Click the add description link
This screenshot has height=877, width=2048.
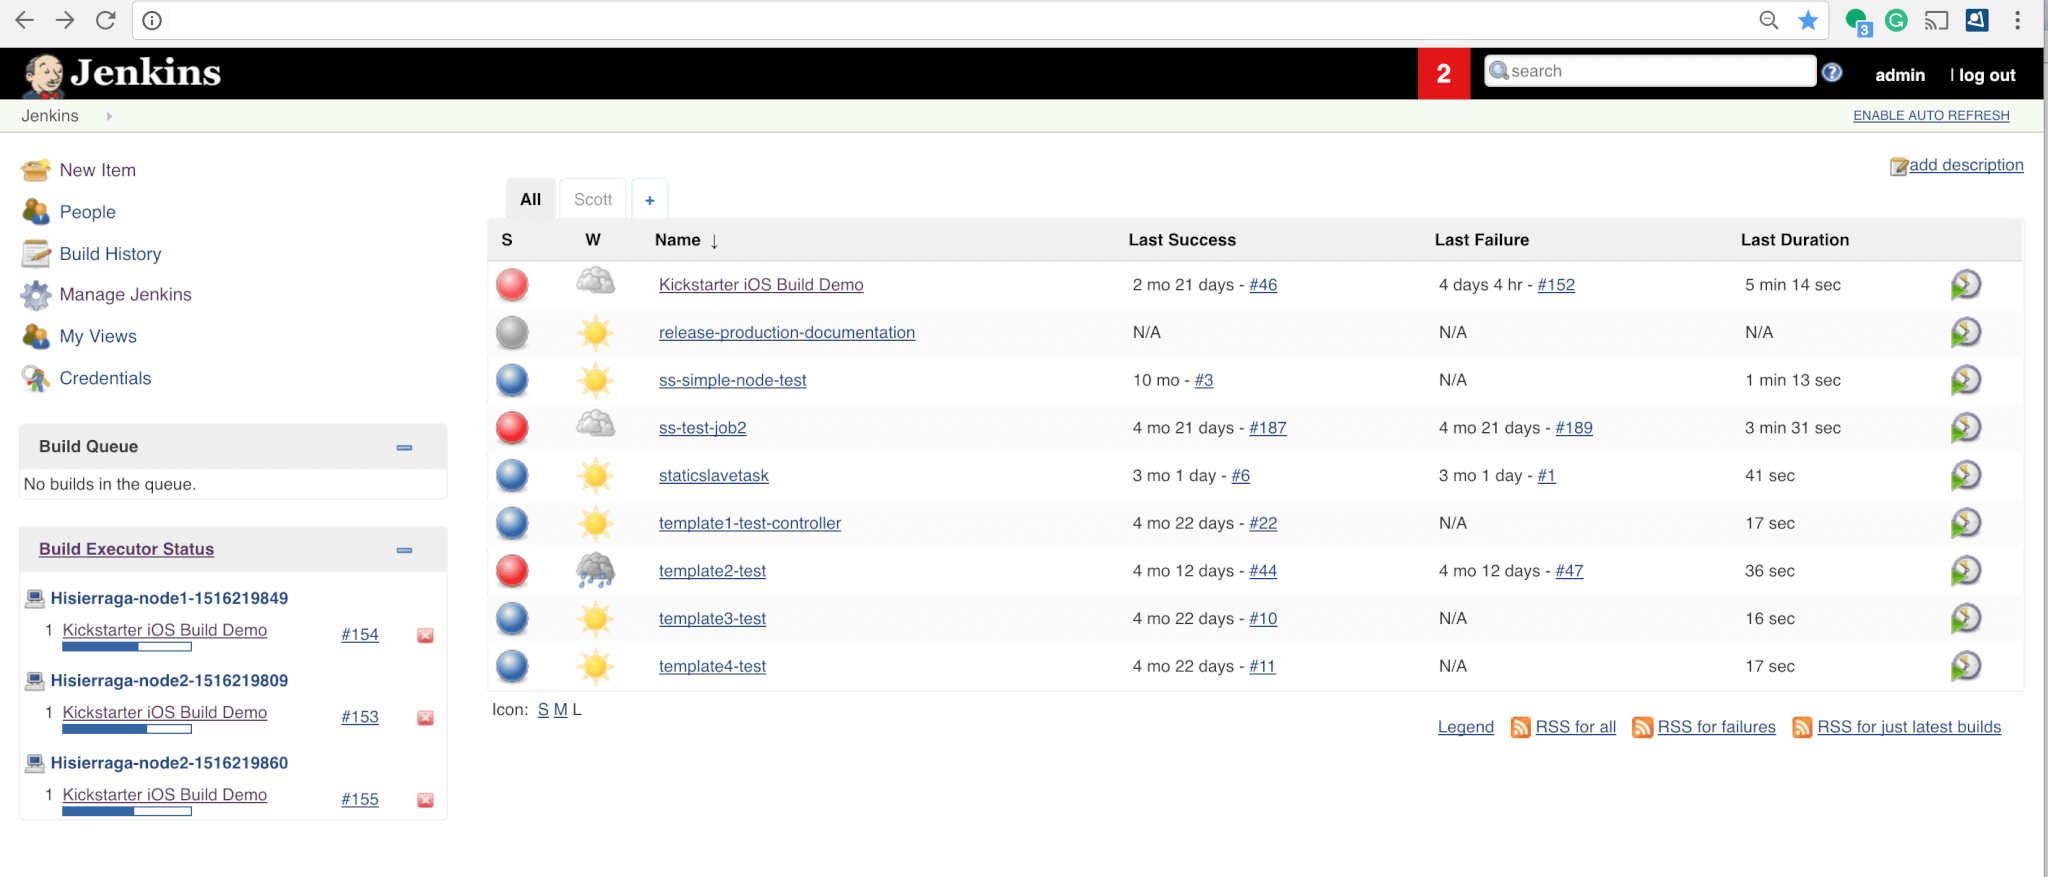pos(1965,165)
